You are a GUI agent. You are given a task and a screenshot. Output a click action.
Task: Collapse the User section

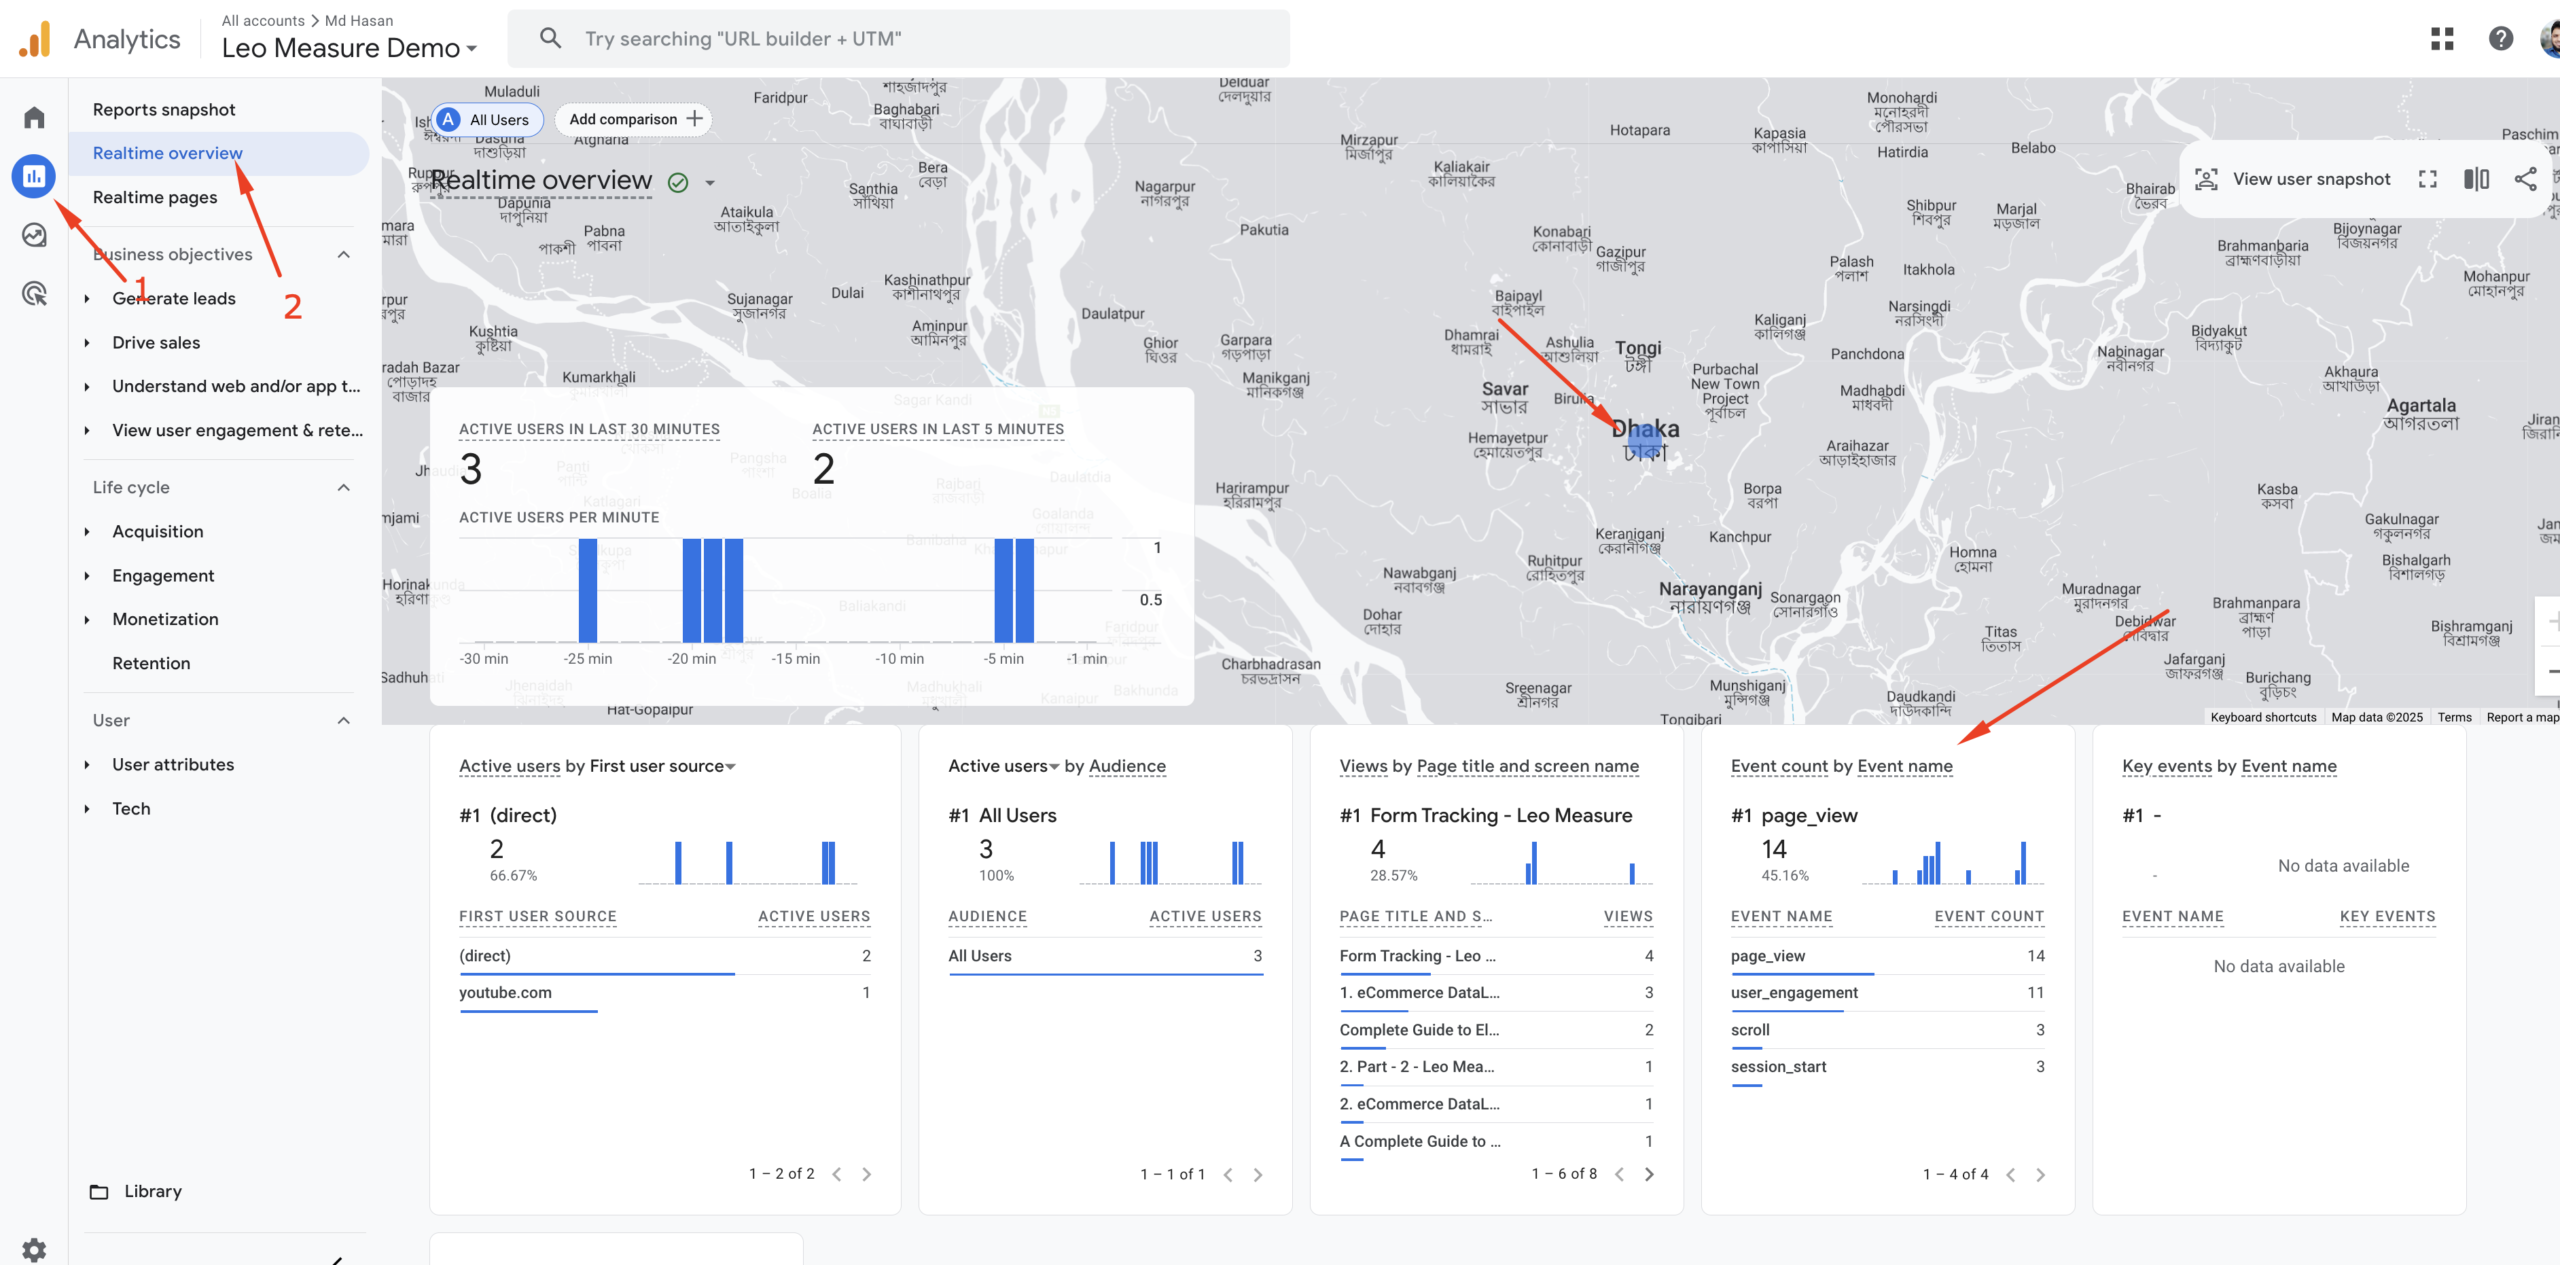click(x=343, y=721)
